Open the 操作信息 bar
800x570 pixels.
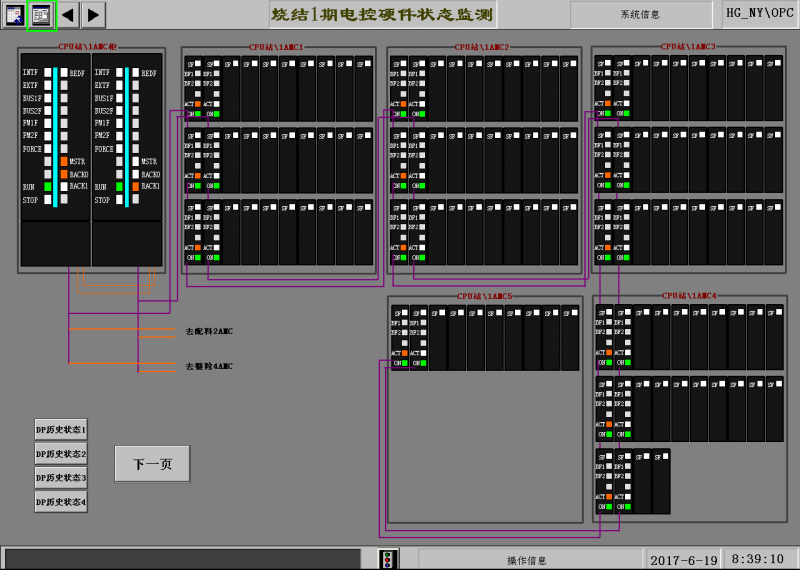point(527,559)
